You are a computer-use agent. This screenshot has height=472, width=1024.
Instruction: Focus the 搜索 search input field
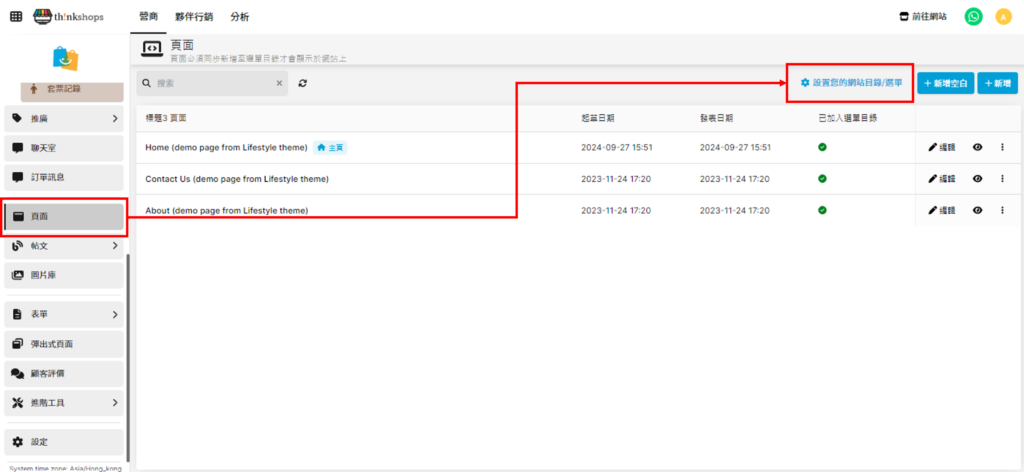tap(210, 84)
